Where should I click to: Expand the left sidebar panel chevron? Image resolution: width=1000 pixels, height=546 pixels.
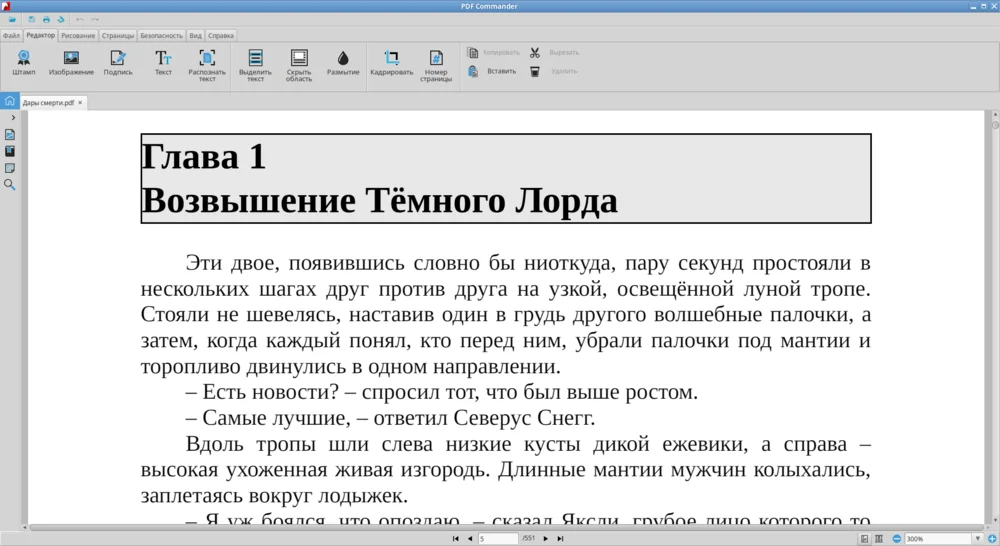(12, 118)
